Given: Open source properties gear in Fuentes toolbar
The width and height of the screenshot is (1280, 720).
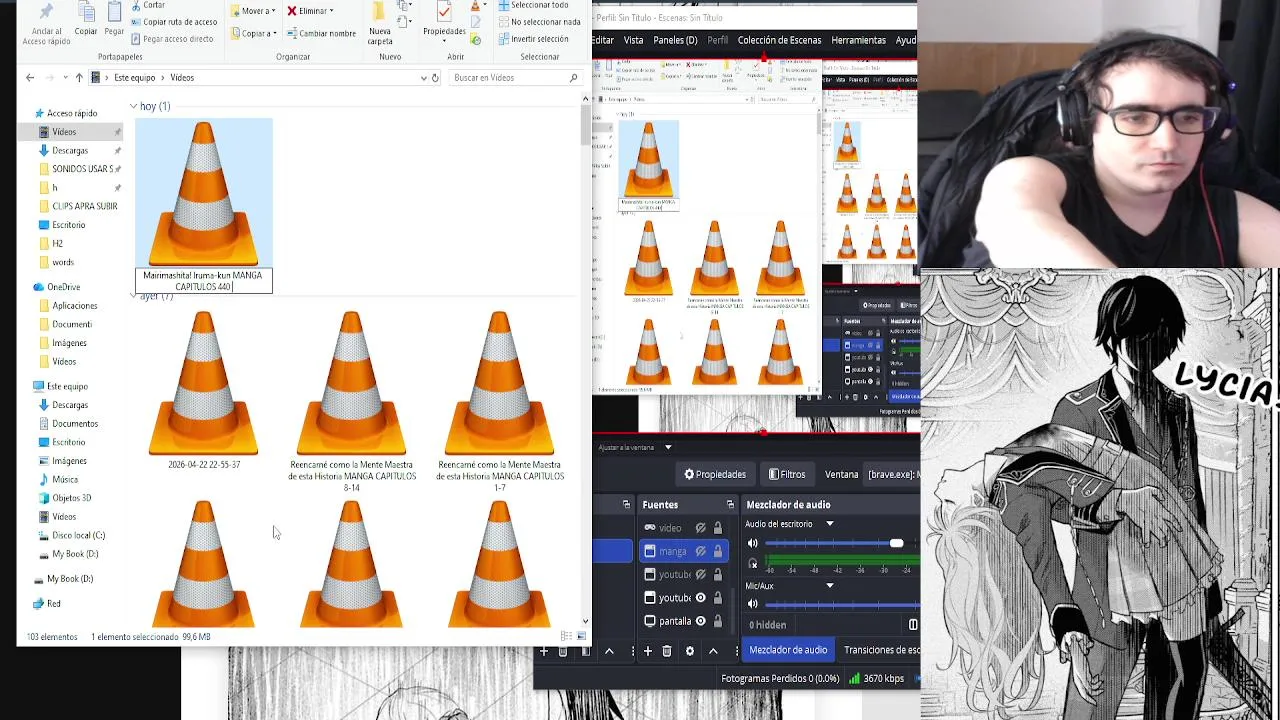Looking at the screenshot, I should coord(690,651).
